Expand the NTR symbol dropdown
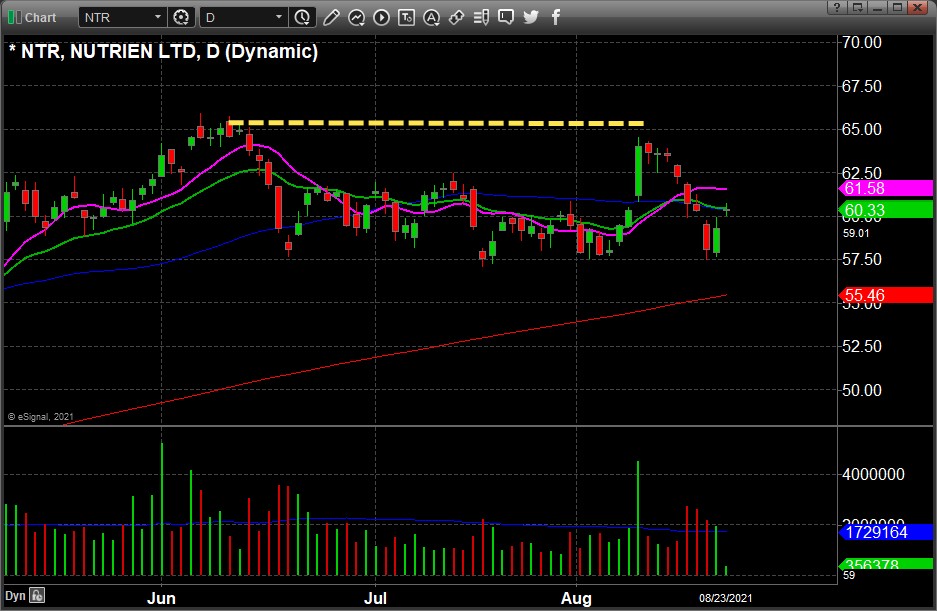The height and width of the screenshot is (611, 937). pos(158,17)
